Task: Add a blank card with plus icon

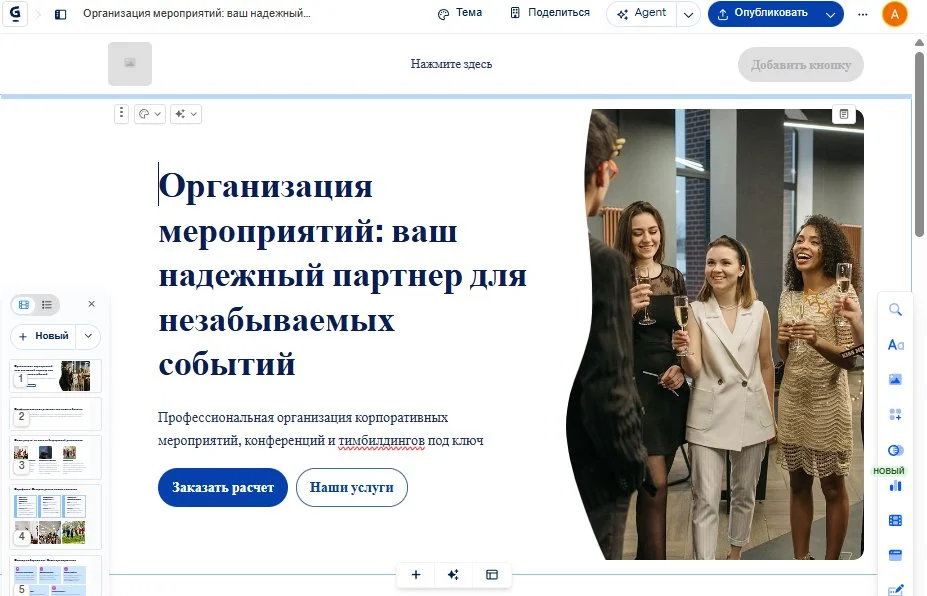Action: [x=416, y=575]
